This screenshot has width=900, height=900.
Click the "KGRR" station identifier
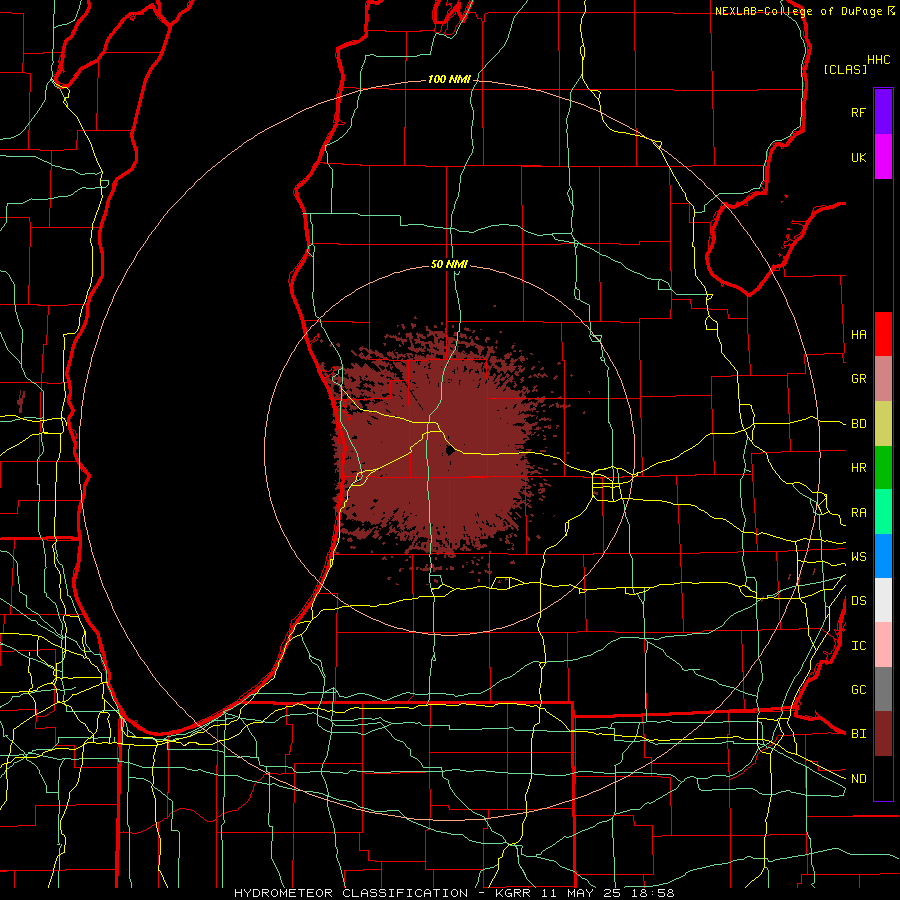point(513,893)
